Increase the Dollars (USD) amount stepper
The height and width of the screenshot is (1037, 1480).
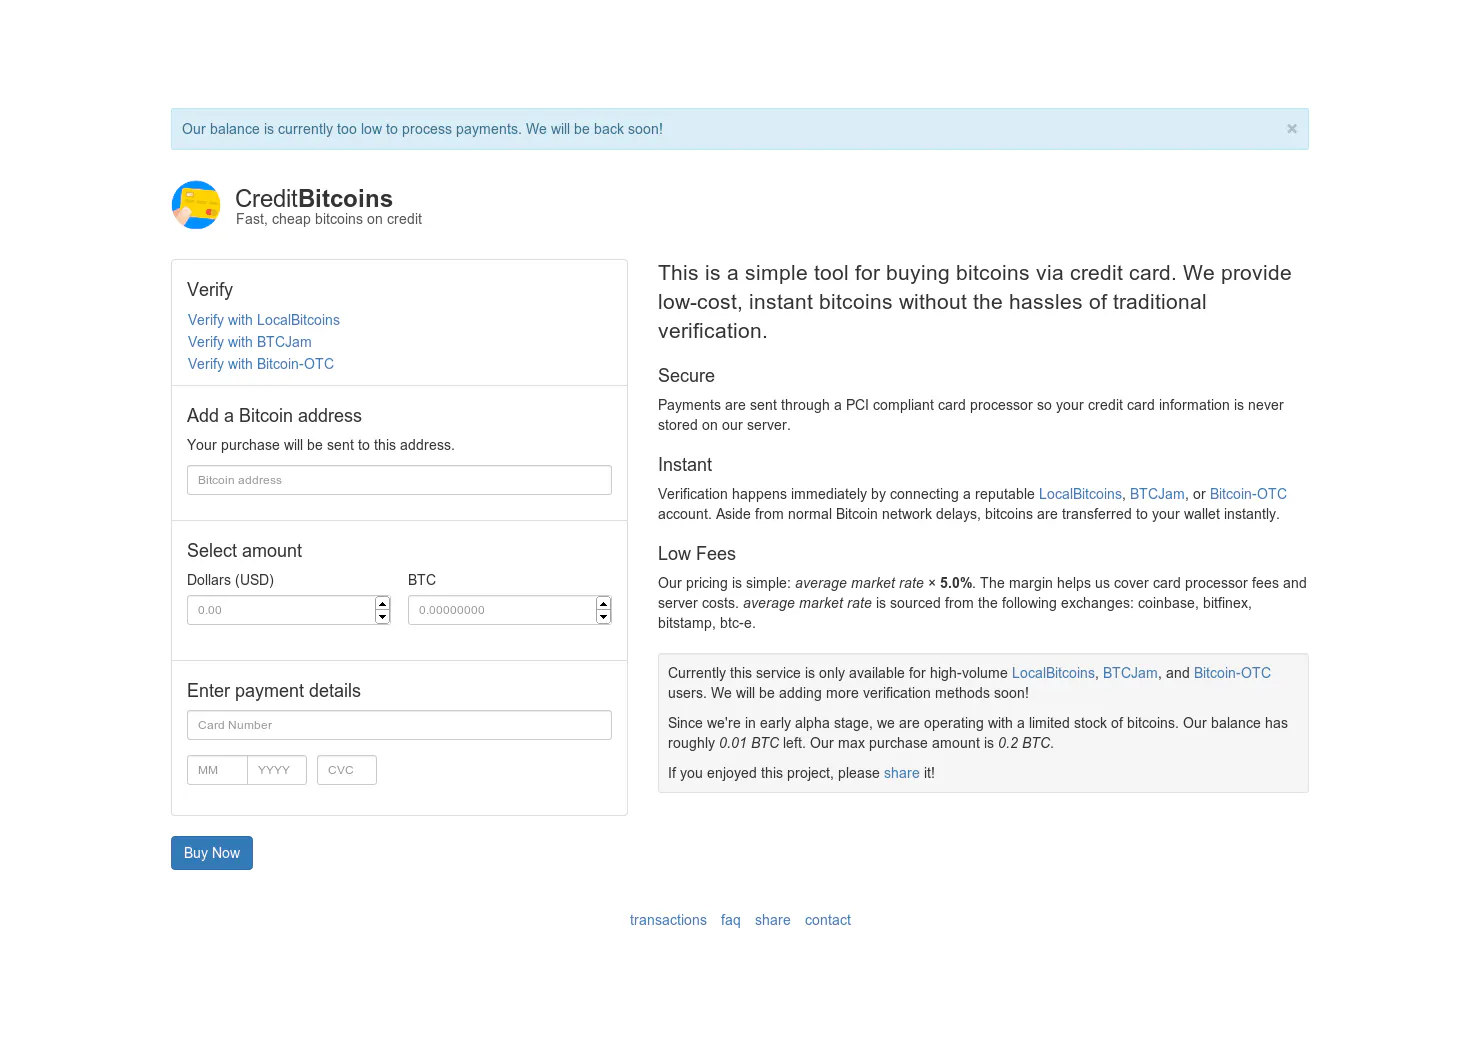coord(382,604)
